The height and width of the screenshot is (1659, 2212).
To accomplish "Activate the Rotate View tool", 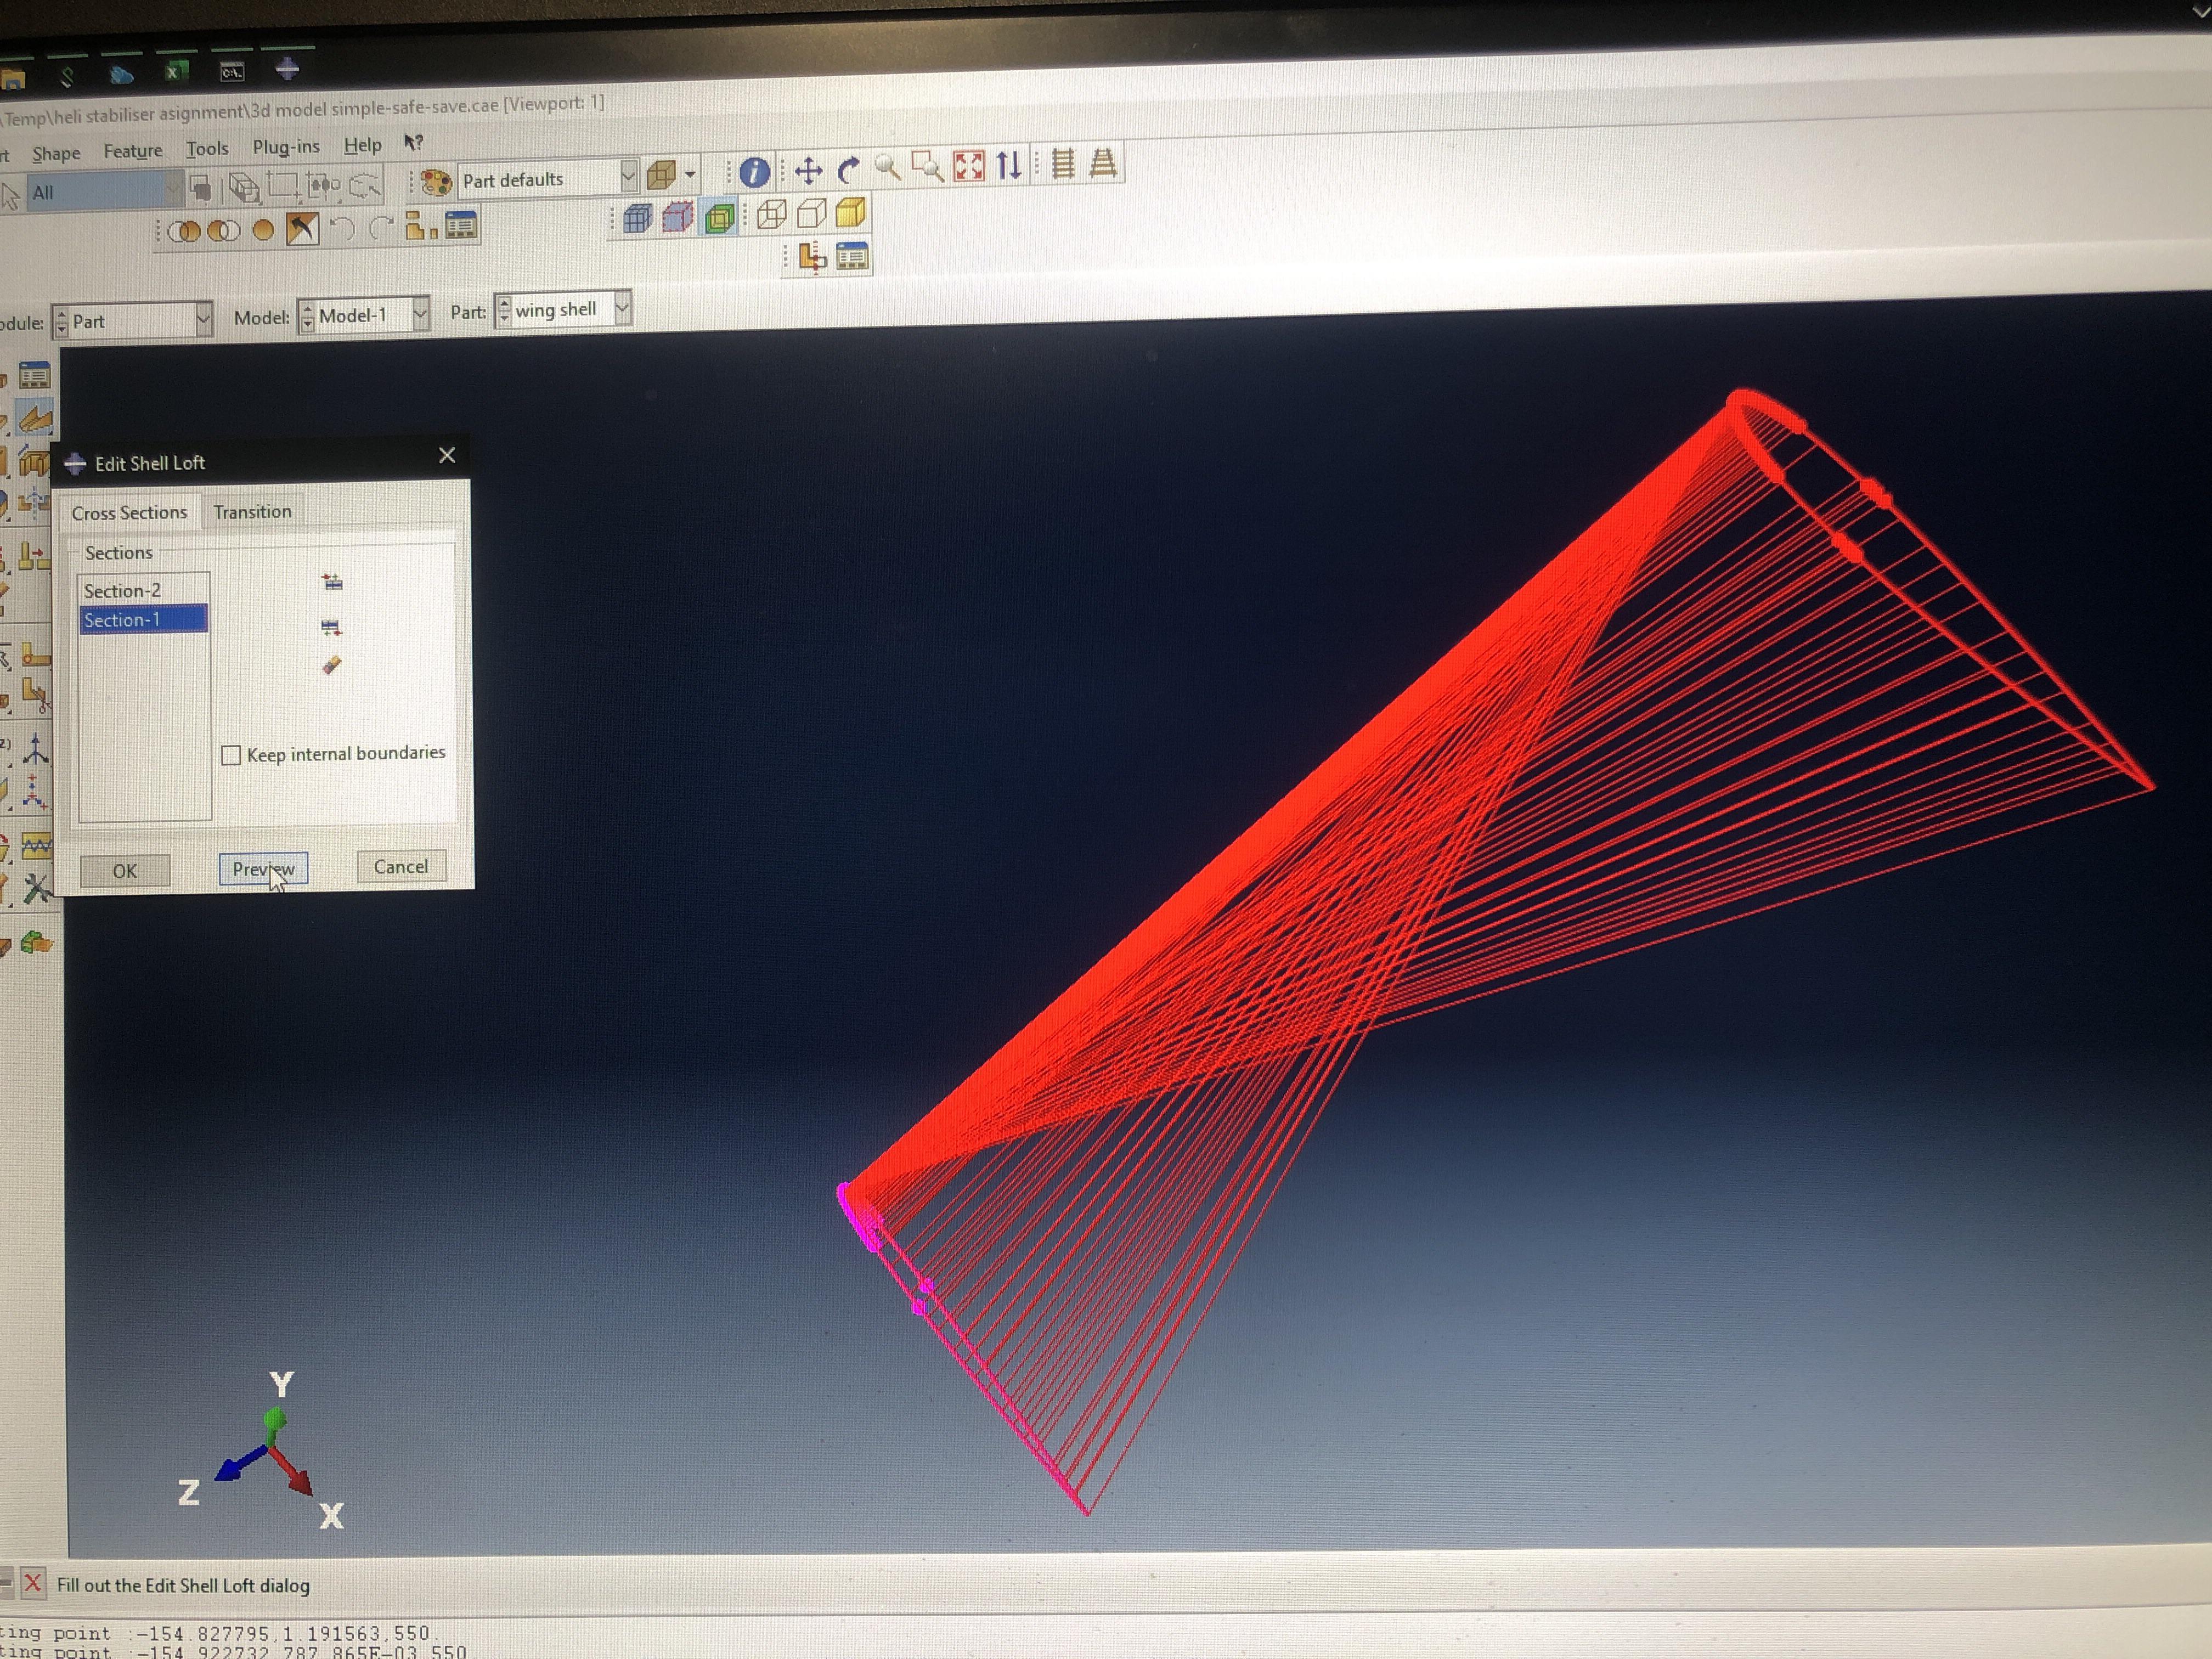I will [849, 170].
